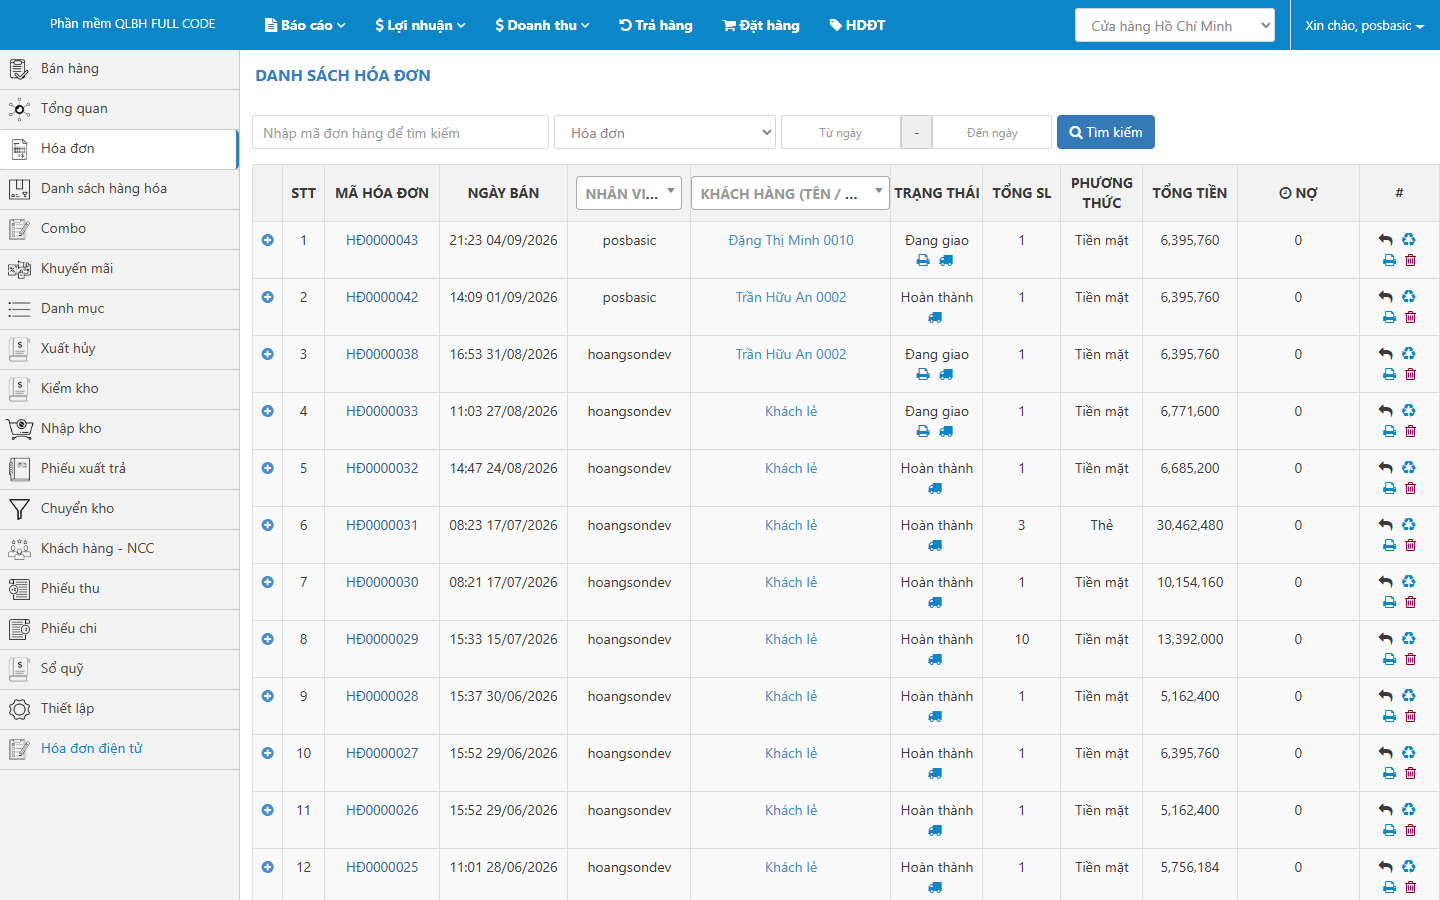Expand row HĐ0000038 using the plus icon

click(267, 354)
